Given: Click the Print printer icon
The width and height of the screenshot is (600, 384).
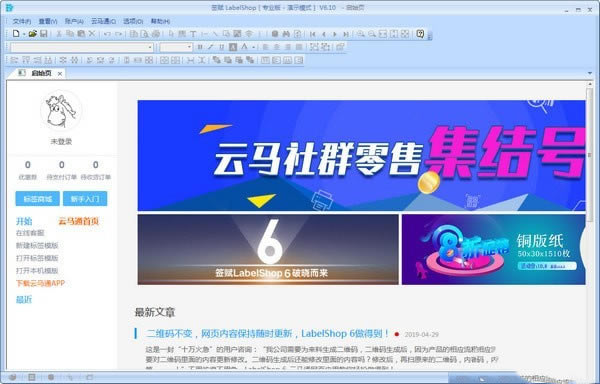Looking at the screenshot, I should 156,34.
